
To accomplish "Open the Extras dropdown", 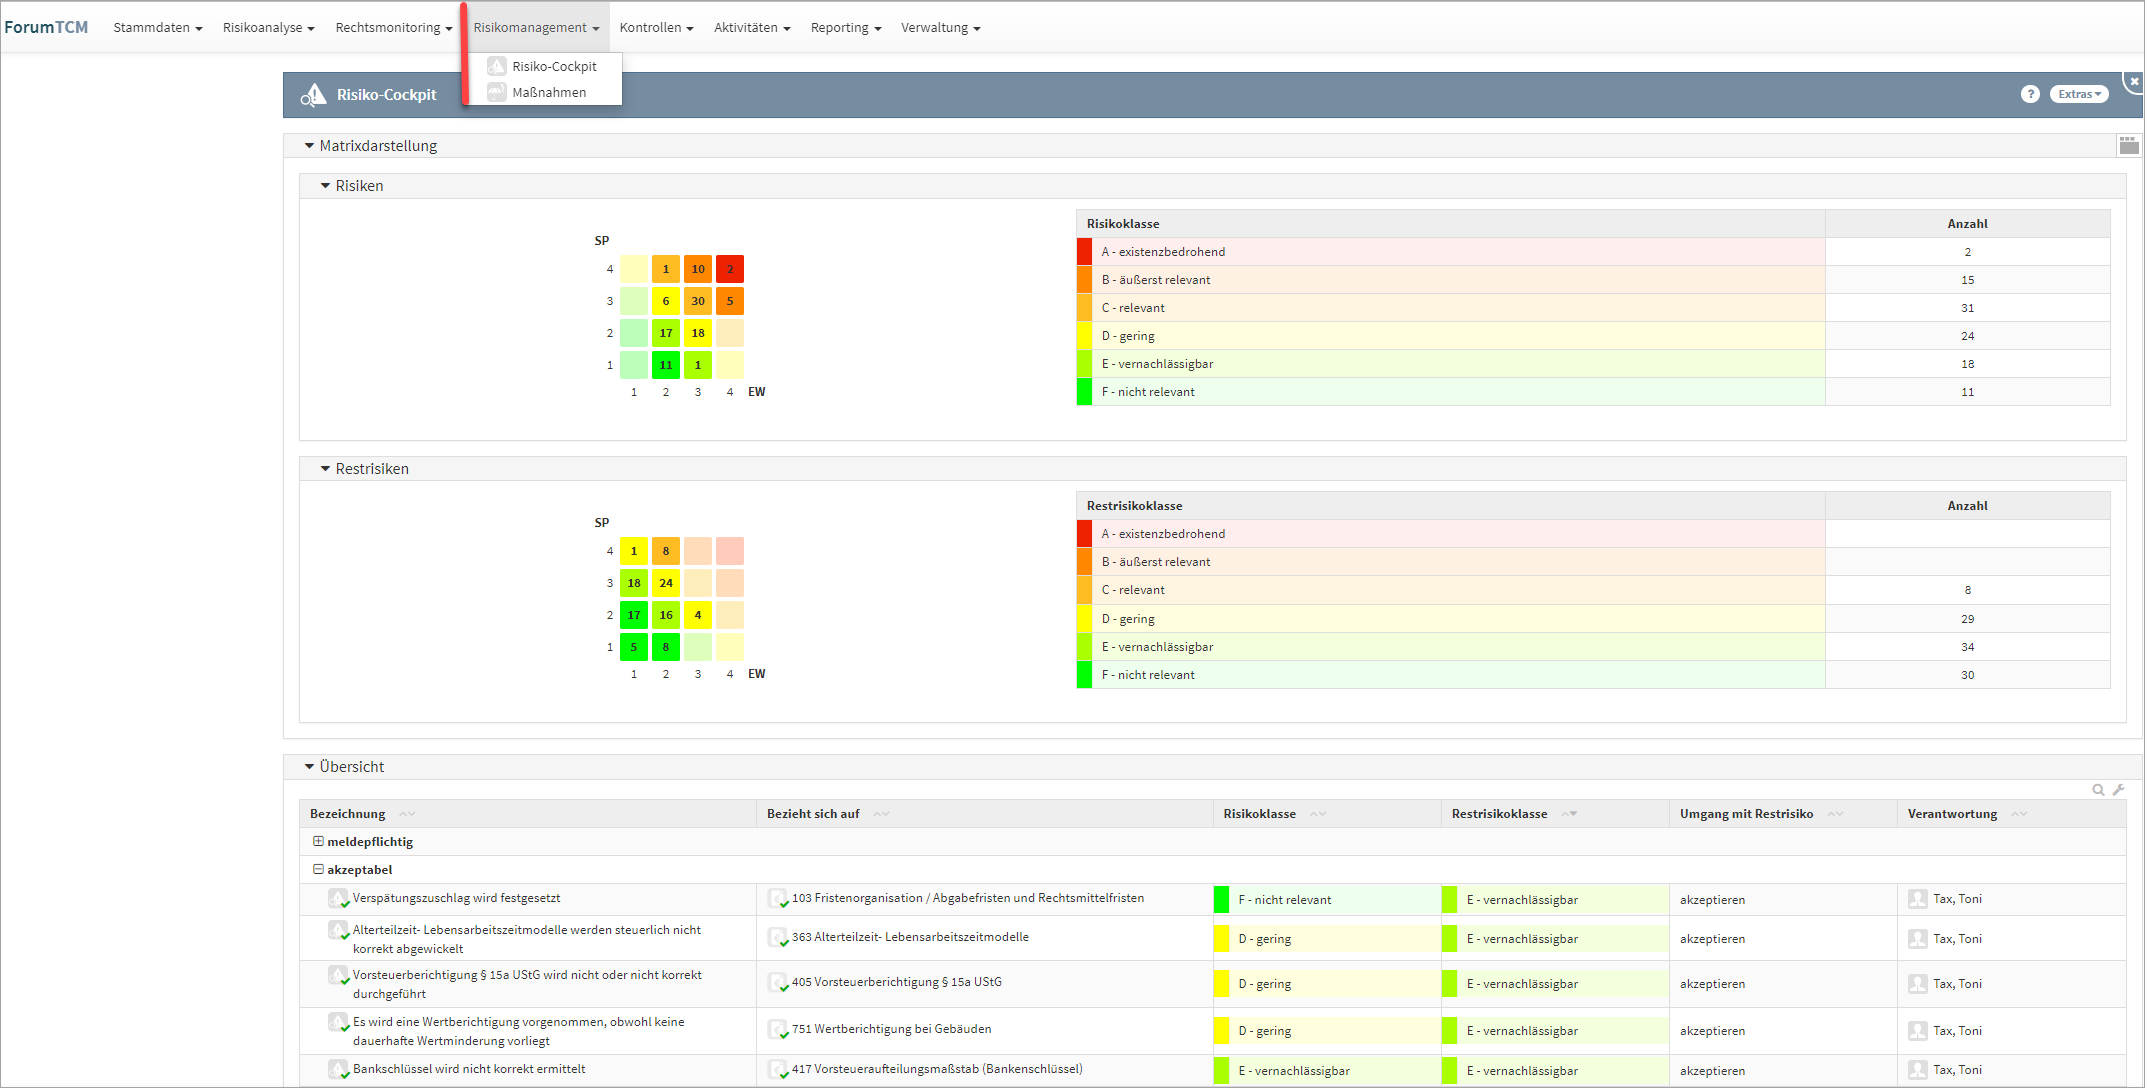I will 2079,94.
